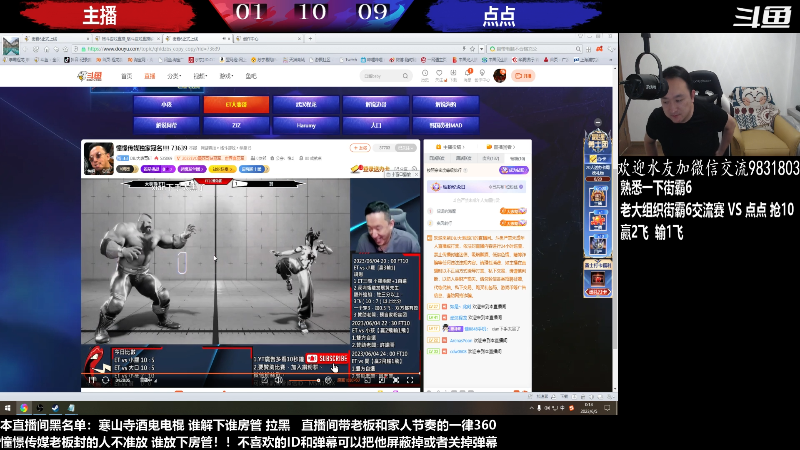Open a new browser tab with the plus button
This screenshot has width=800, height=450.
click(x=310, y=38)
